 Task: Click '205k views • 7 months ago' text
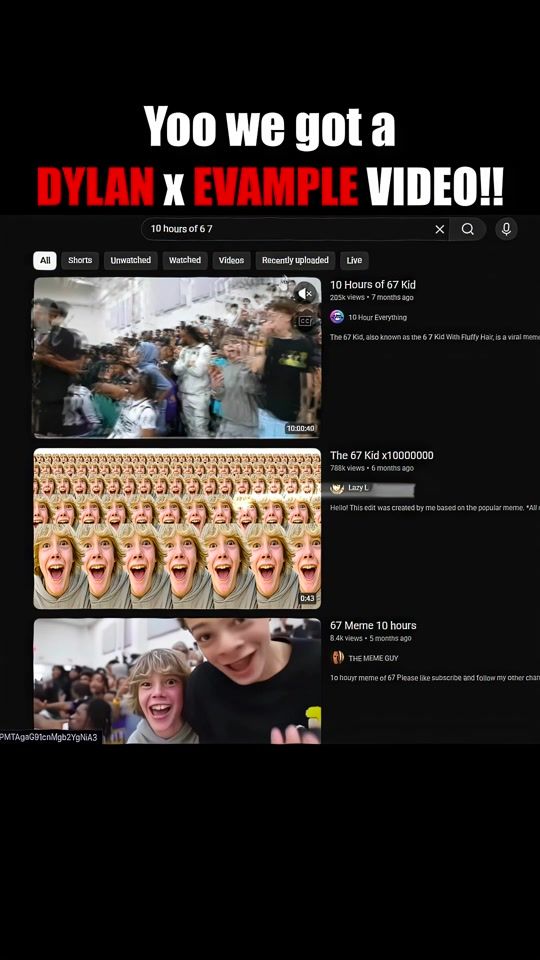(372, 298)
